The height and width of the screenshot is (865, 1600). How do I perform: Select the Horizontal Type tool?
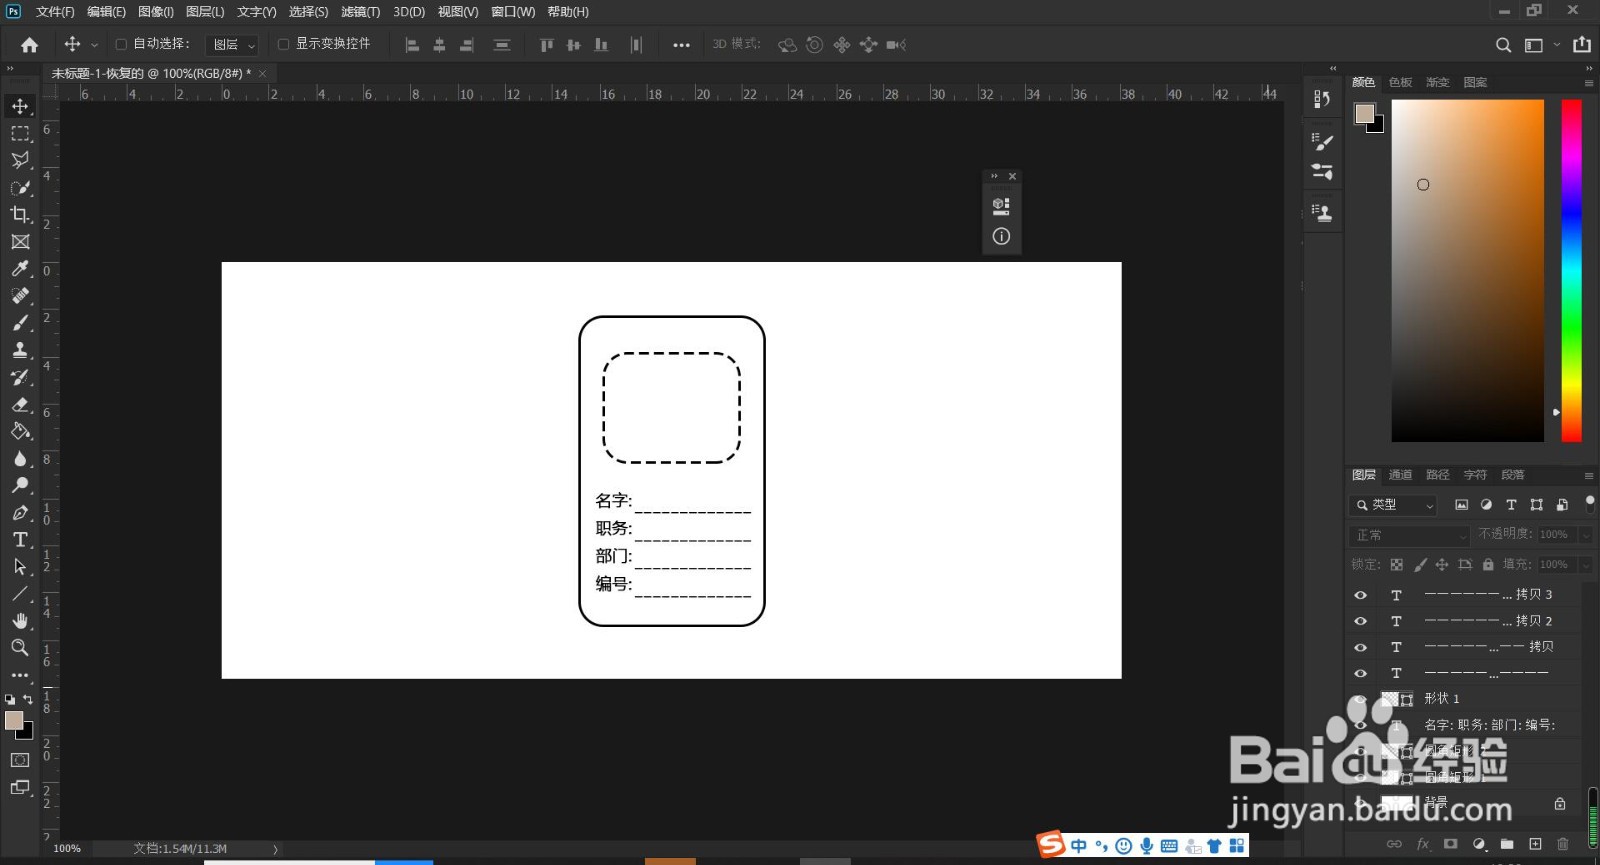(20, 539)
